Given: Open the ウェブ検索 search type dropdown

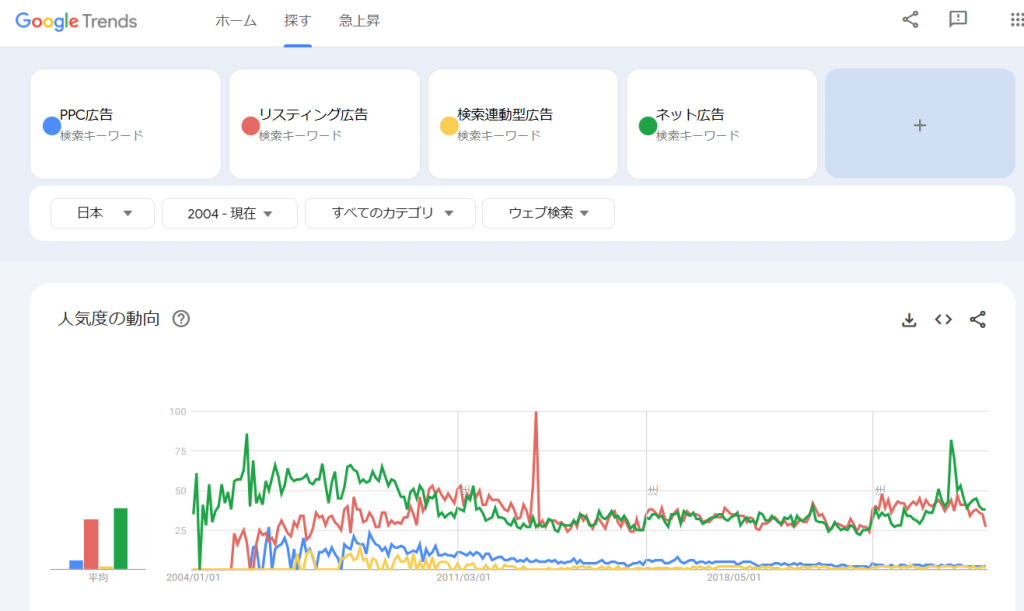Looking at the screenshot, I should (548, 213).
